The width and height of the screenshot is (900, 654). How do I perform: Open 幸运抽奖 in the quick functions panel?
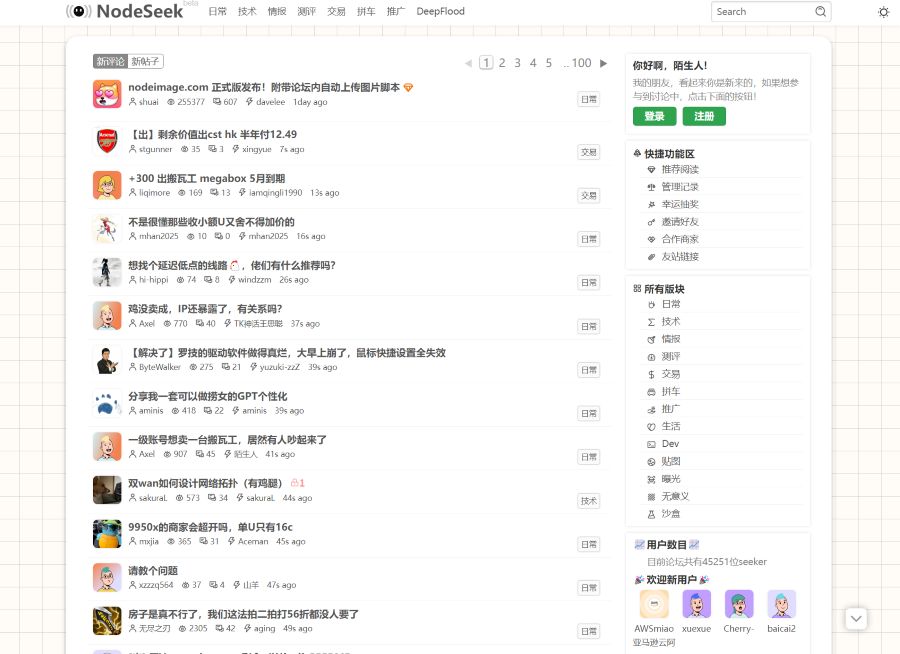pos(680,204)
